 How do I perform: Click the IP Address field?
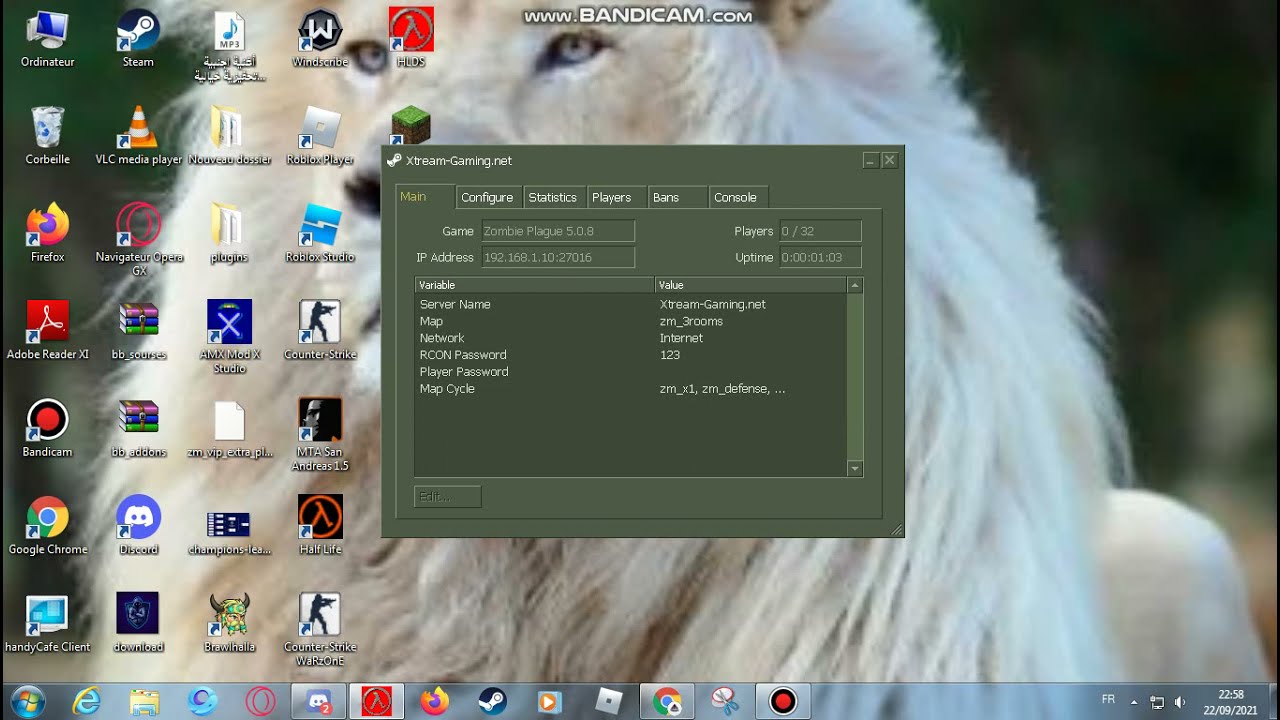(558, 258)
